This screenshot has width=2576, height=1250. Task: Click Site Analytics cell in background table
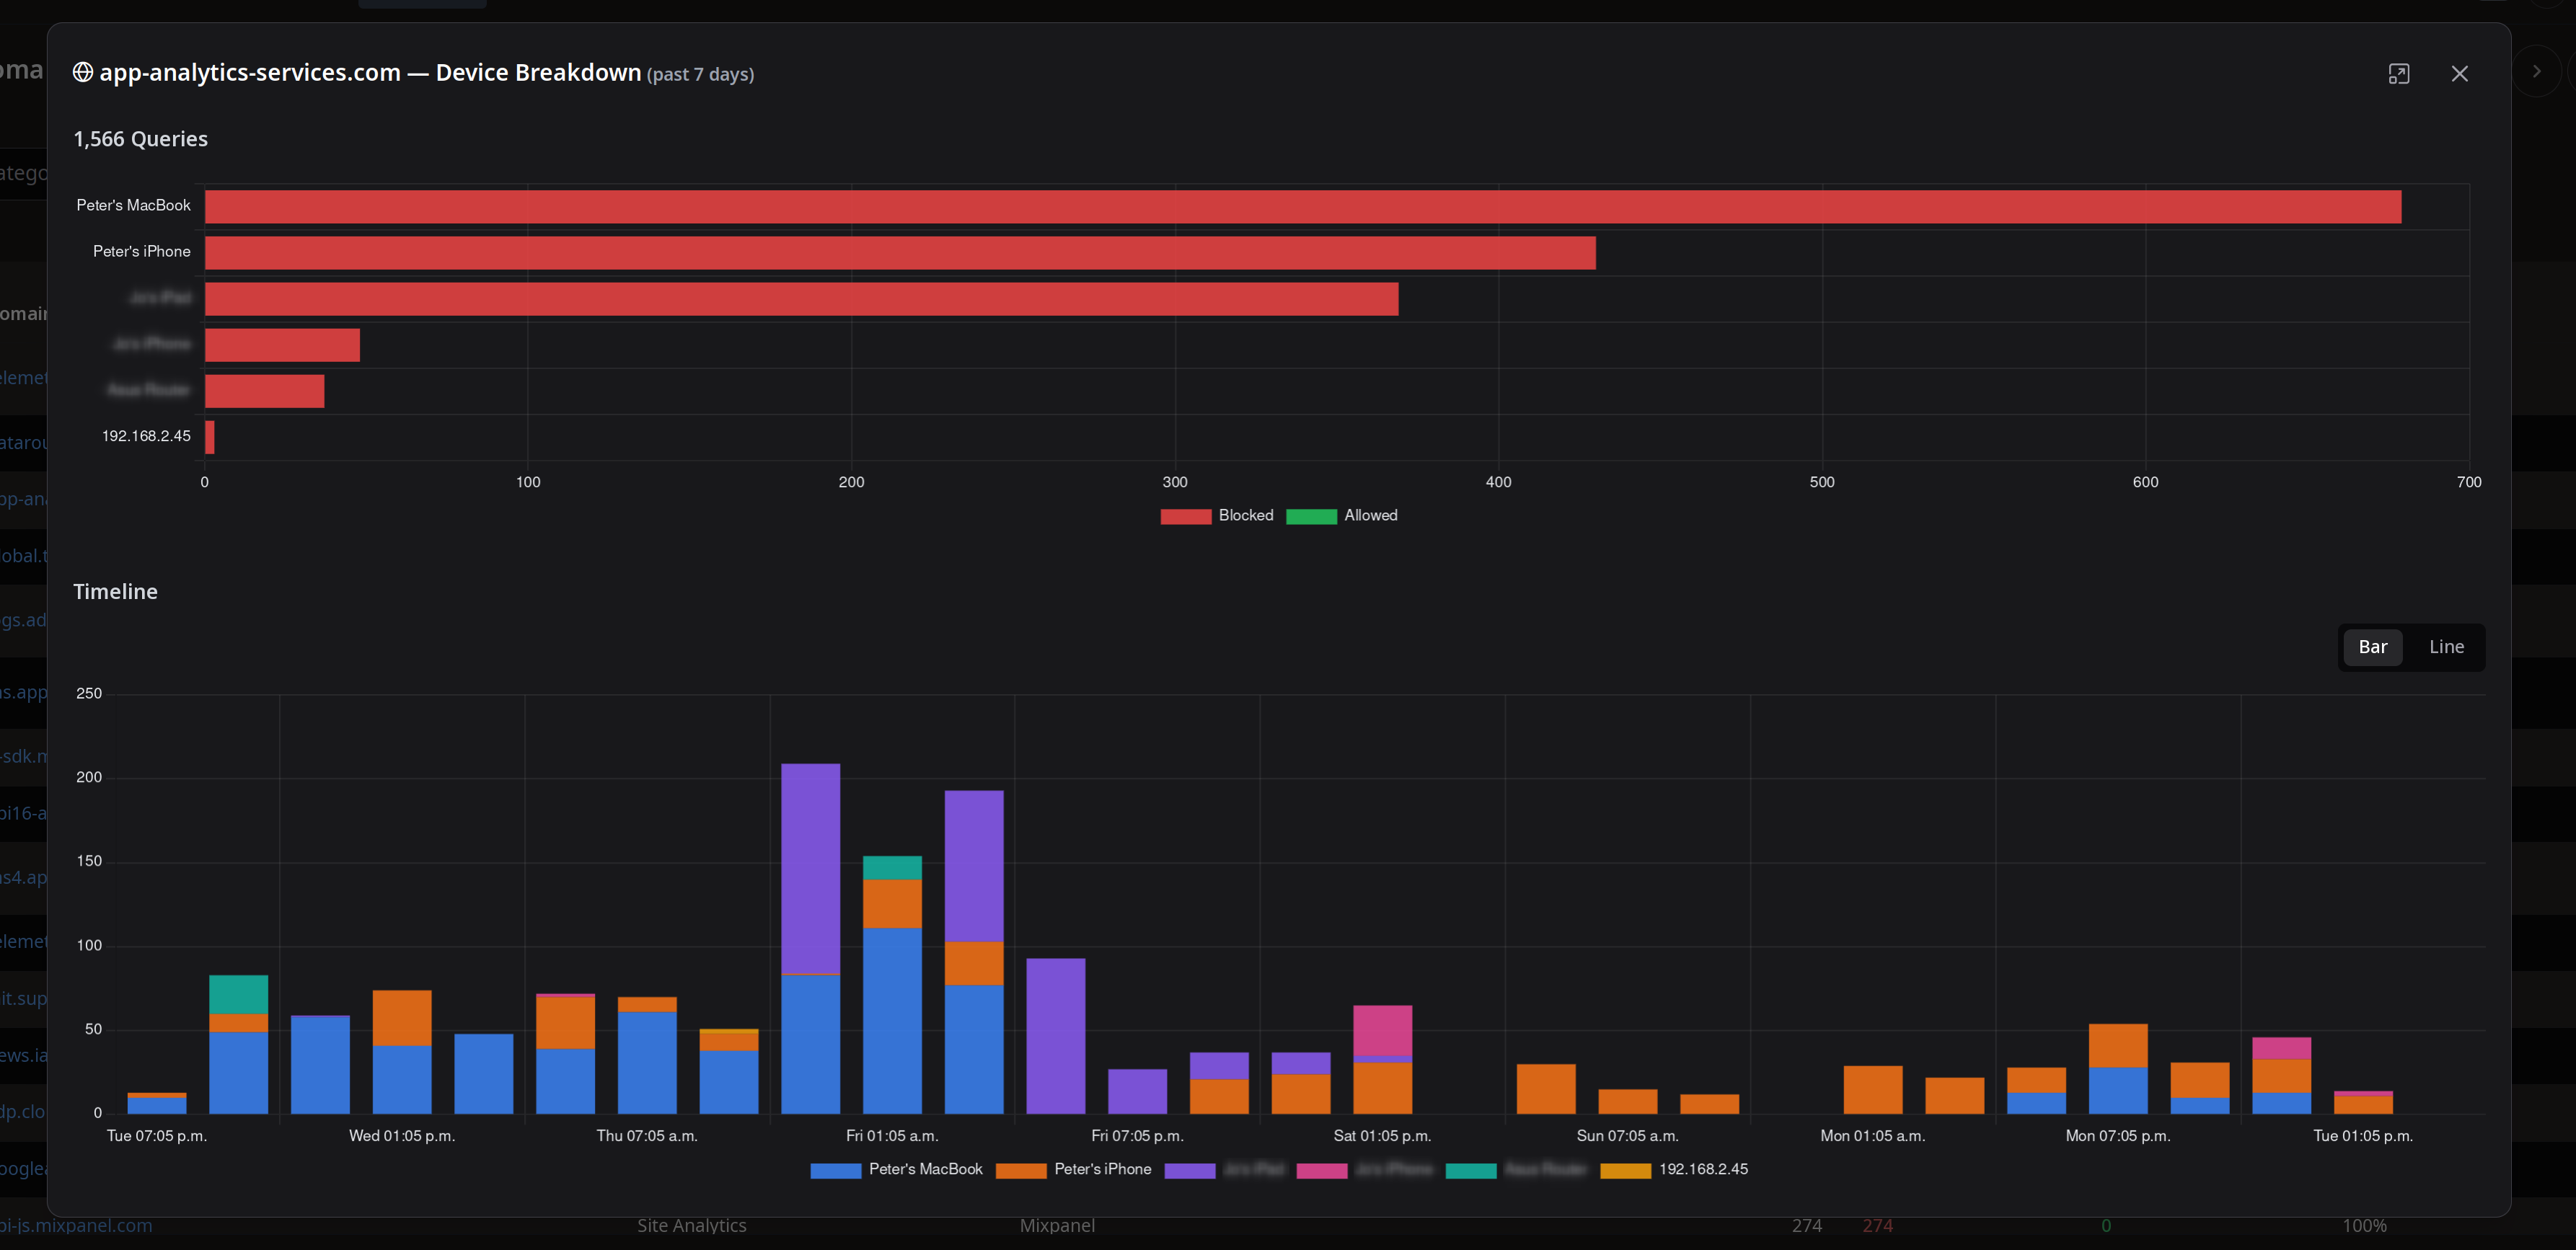(x=692, y=1226)
